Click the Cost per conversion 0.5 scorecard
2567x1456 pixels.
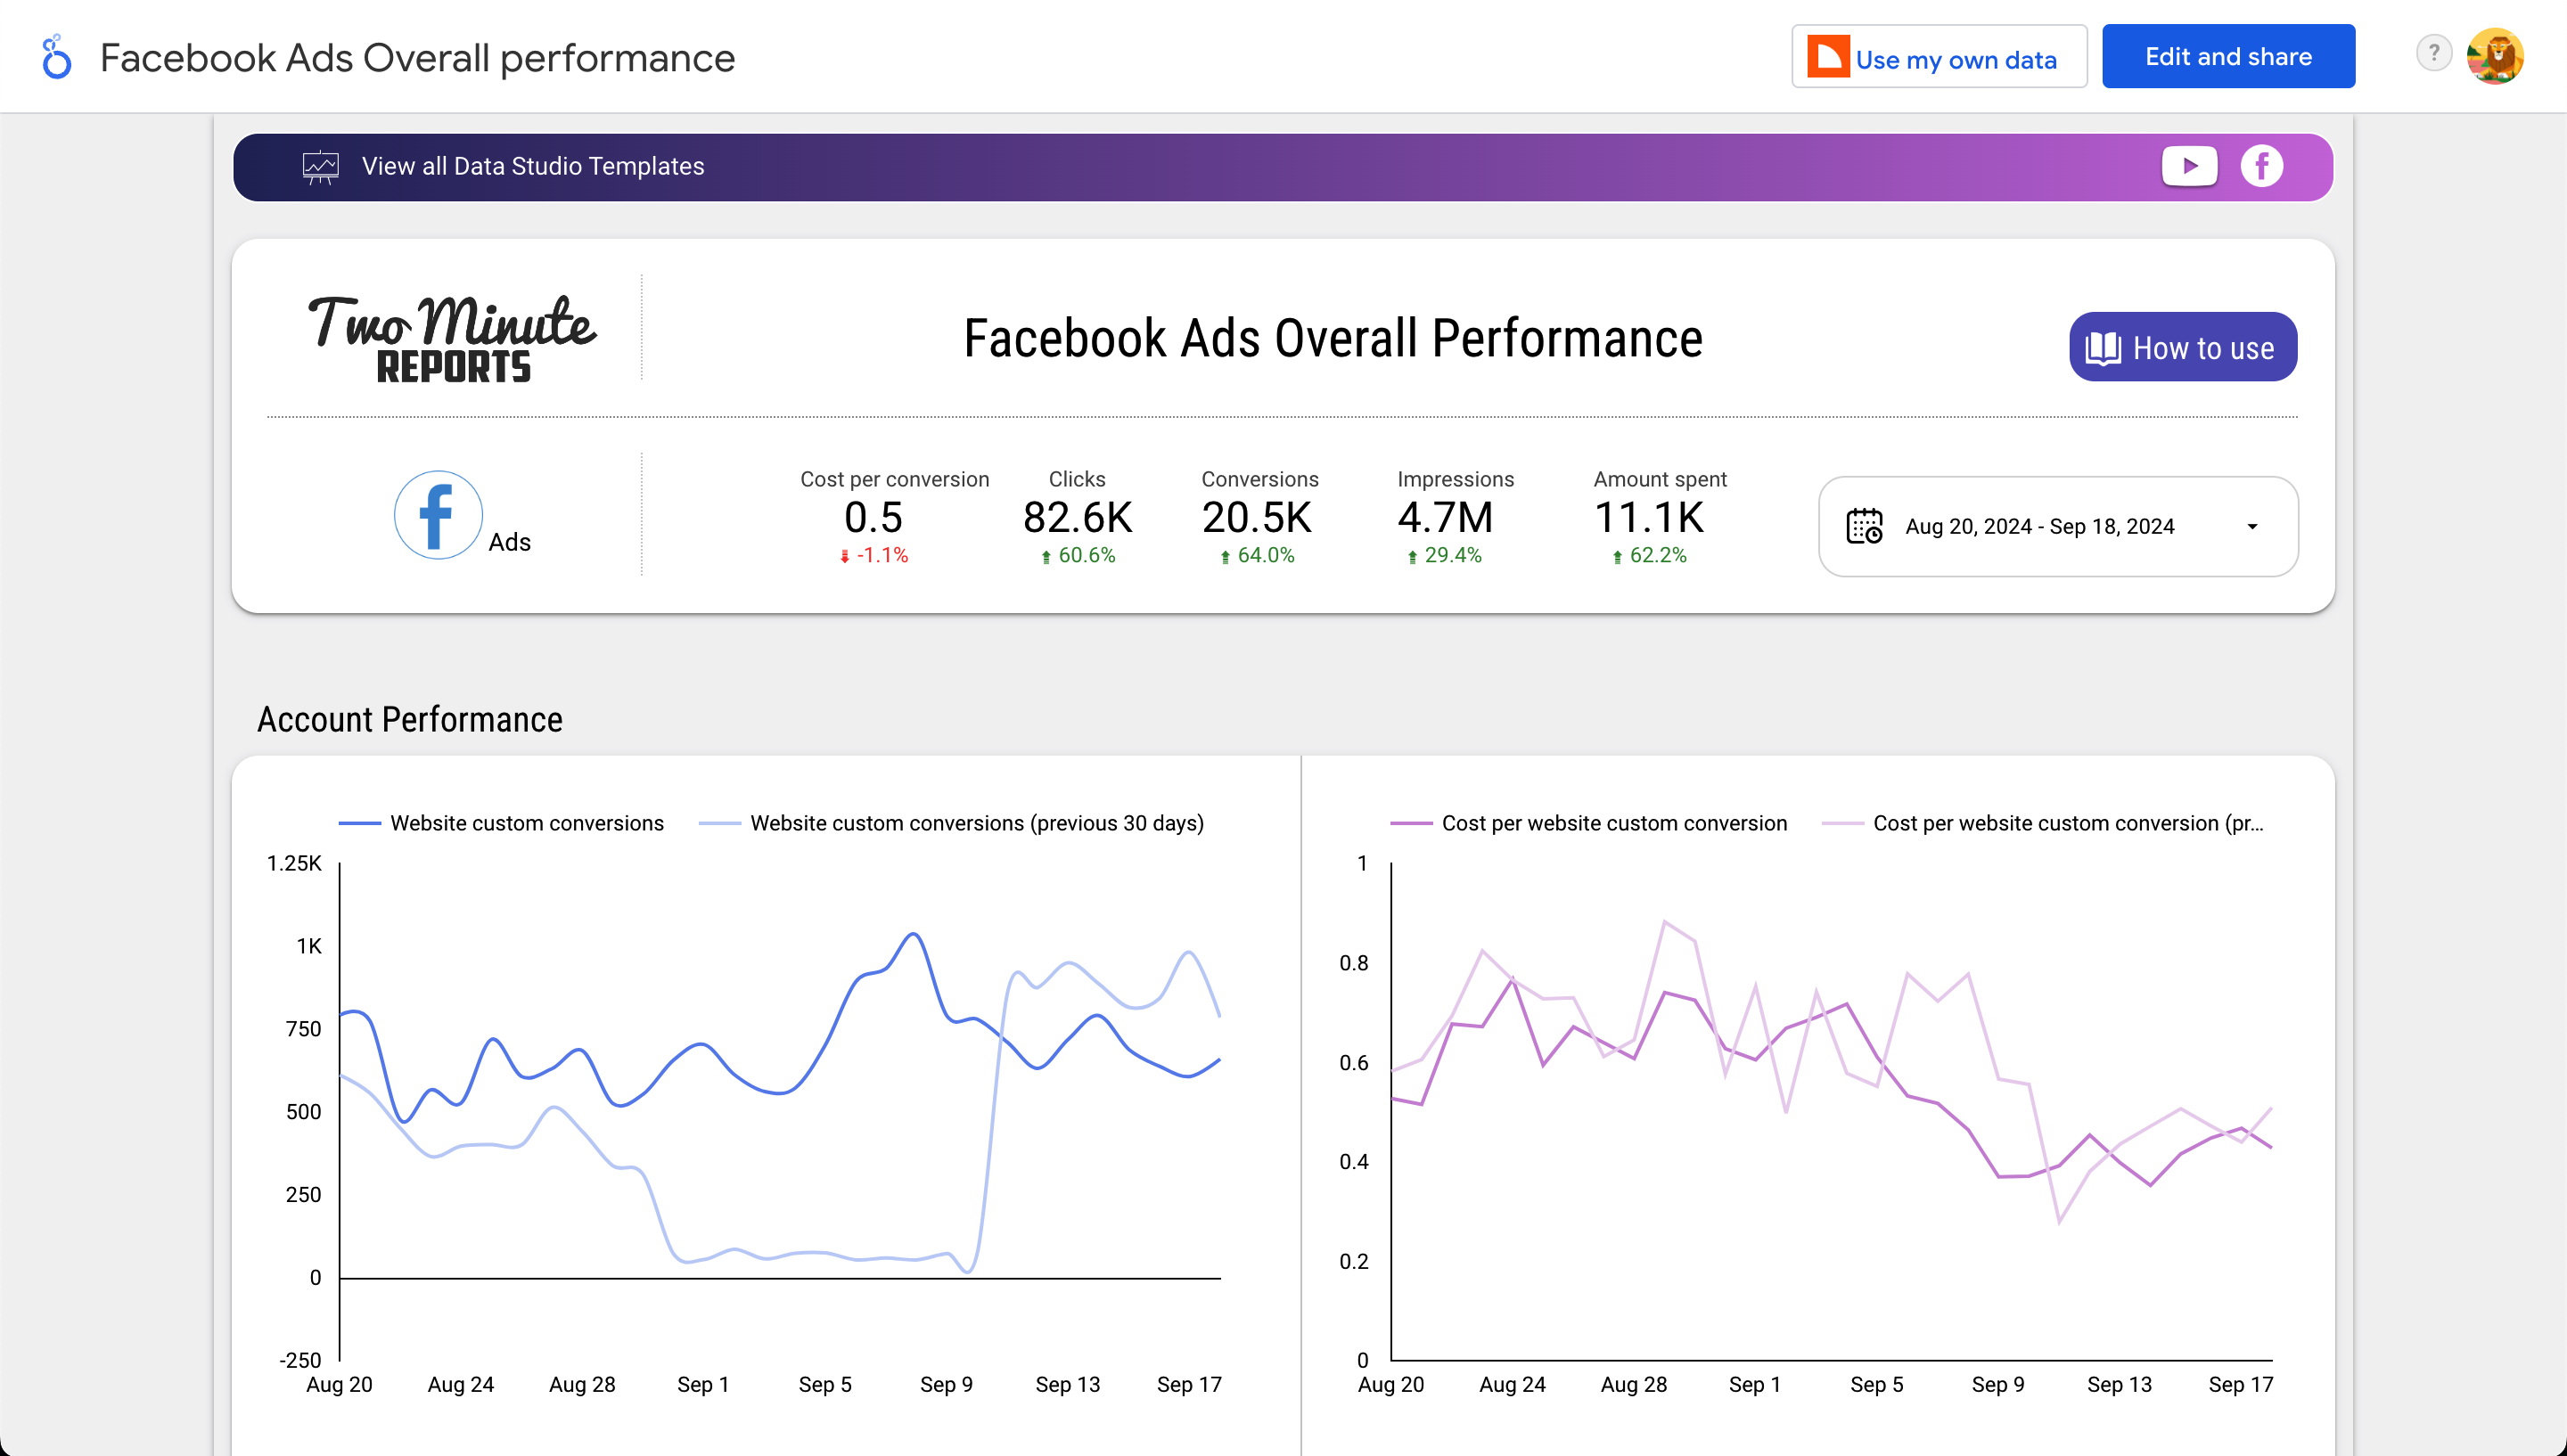coord(873,518)
